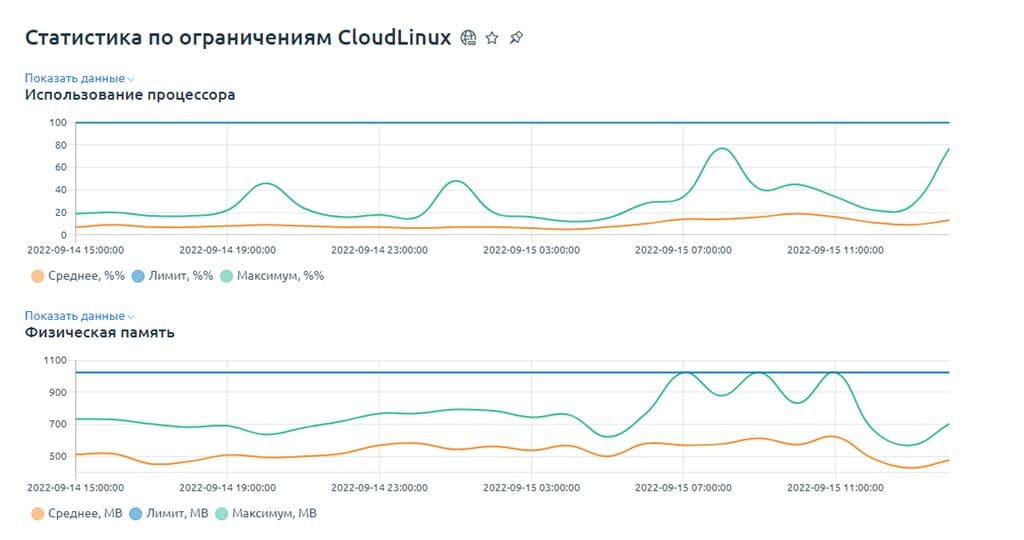The image size is (1024, 540).
Task: Click the orange Среднее, %% color circle
Action: coord(37,276)
